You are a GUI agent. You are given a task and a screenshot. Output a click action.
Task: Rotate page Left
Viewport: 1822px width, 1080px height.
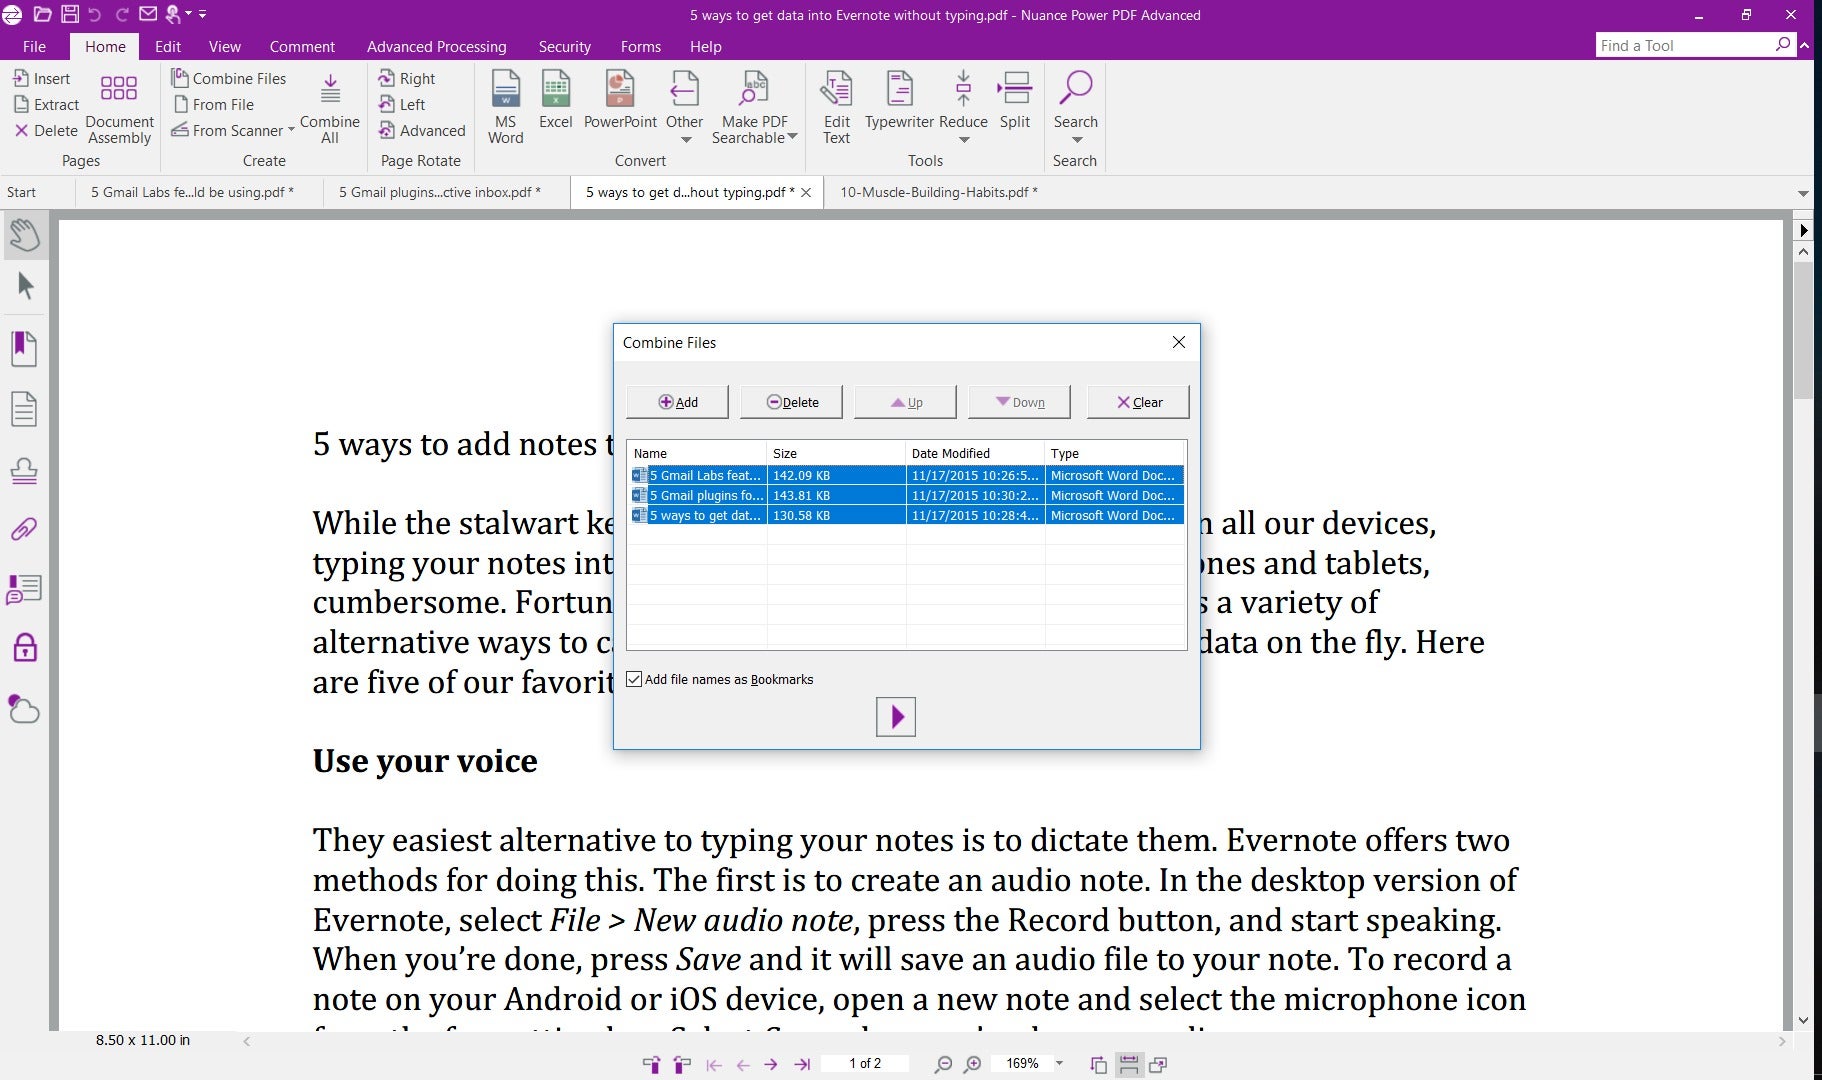(x=402, y=104)
